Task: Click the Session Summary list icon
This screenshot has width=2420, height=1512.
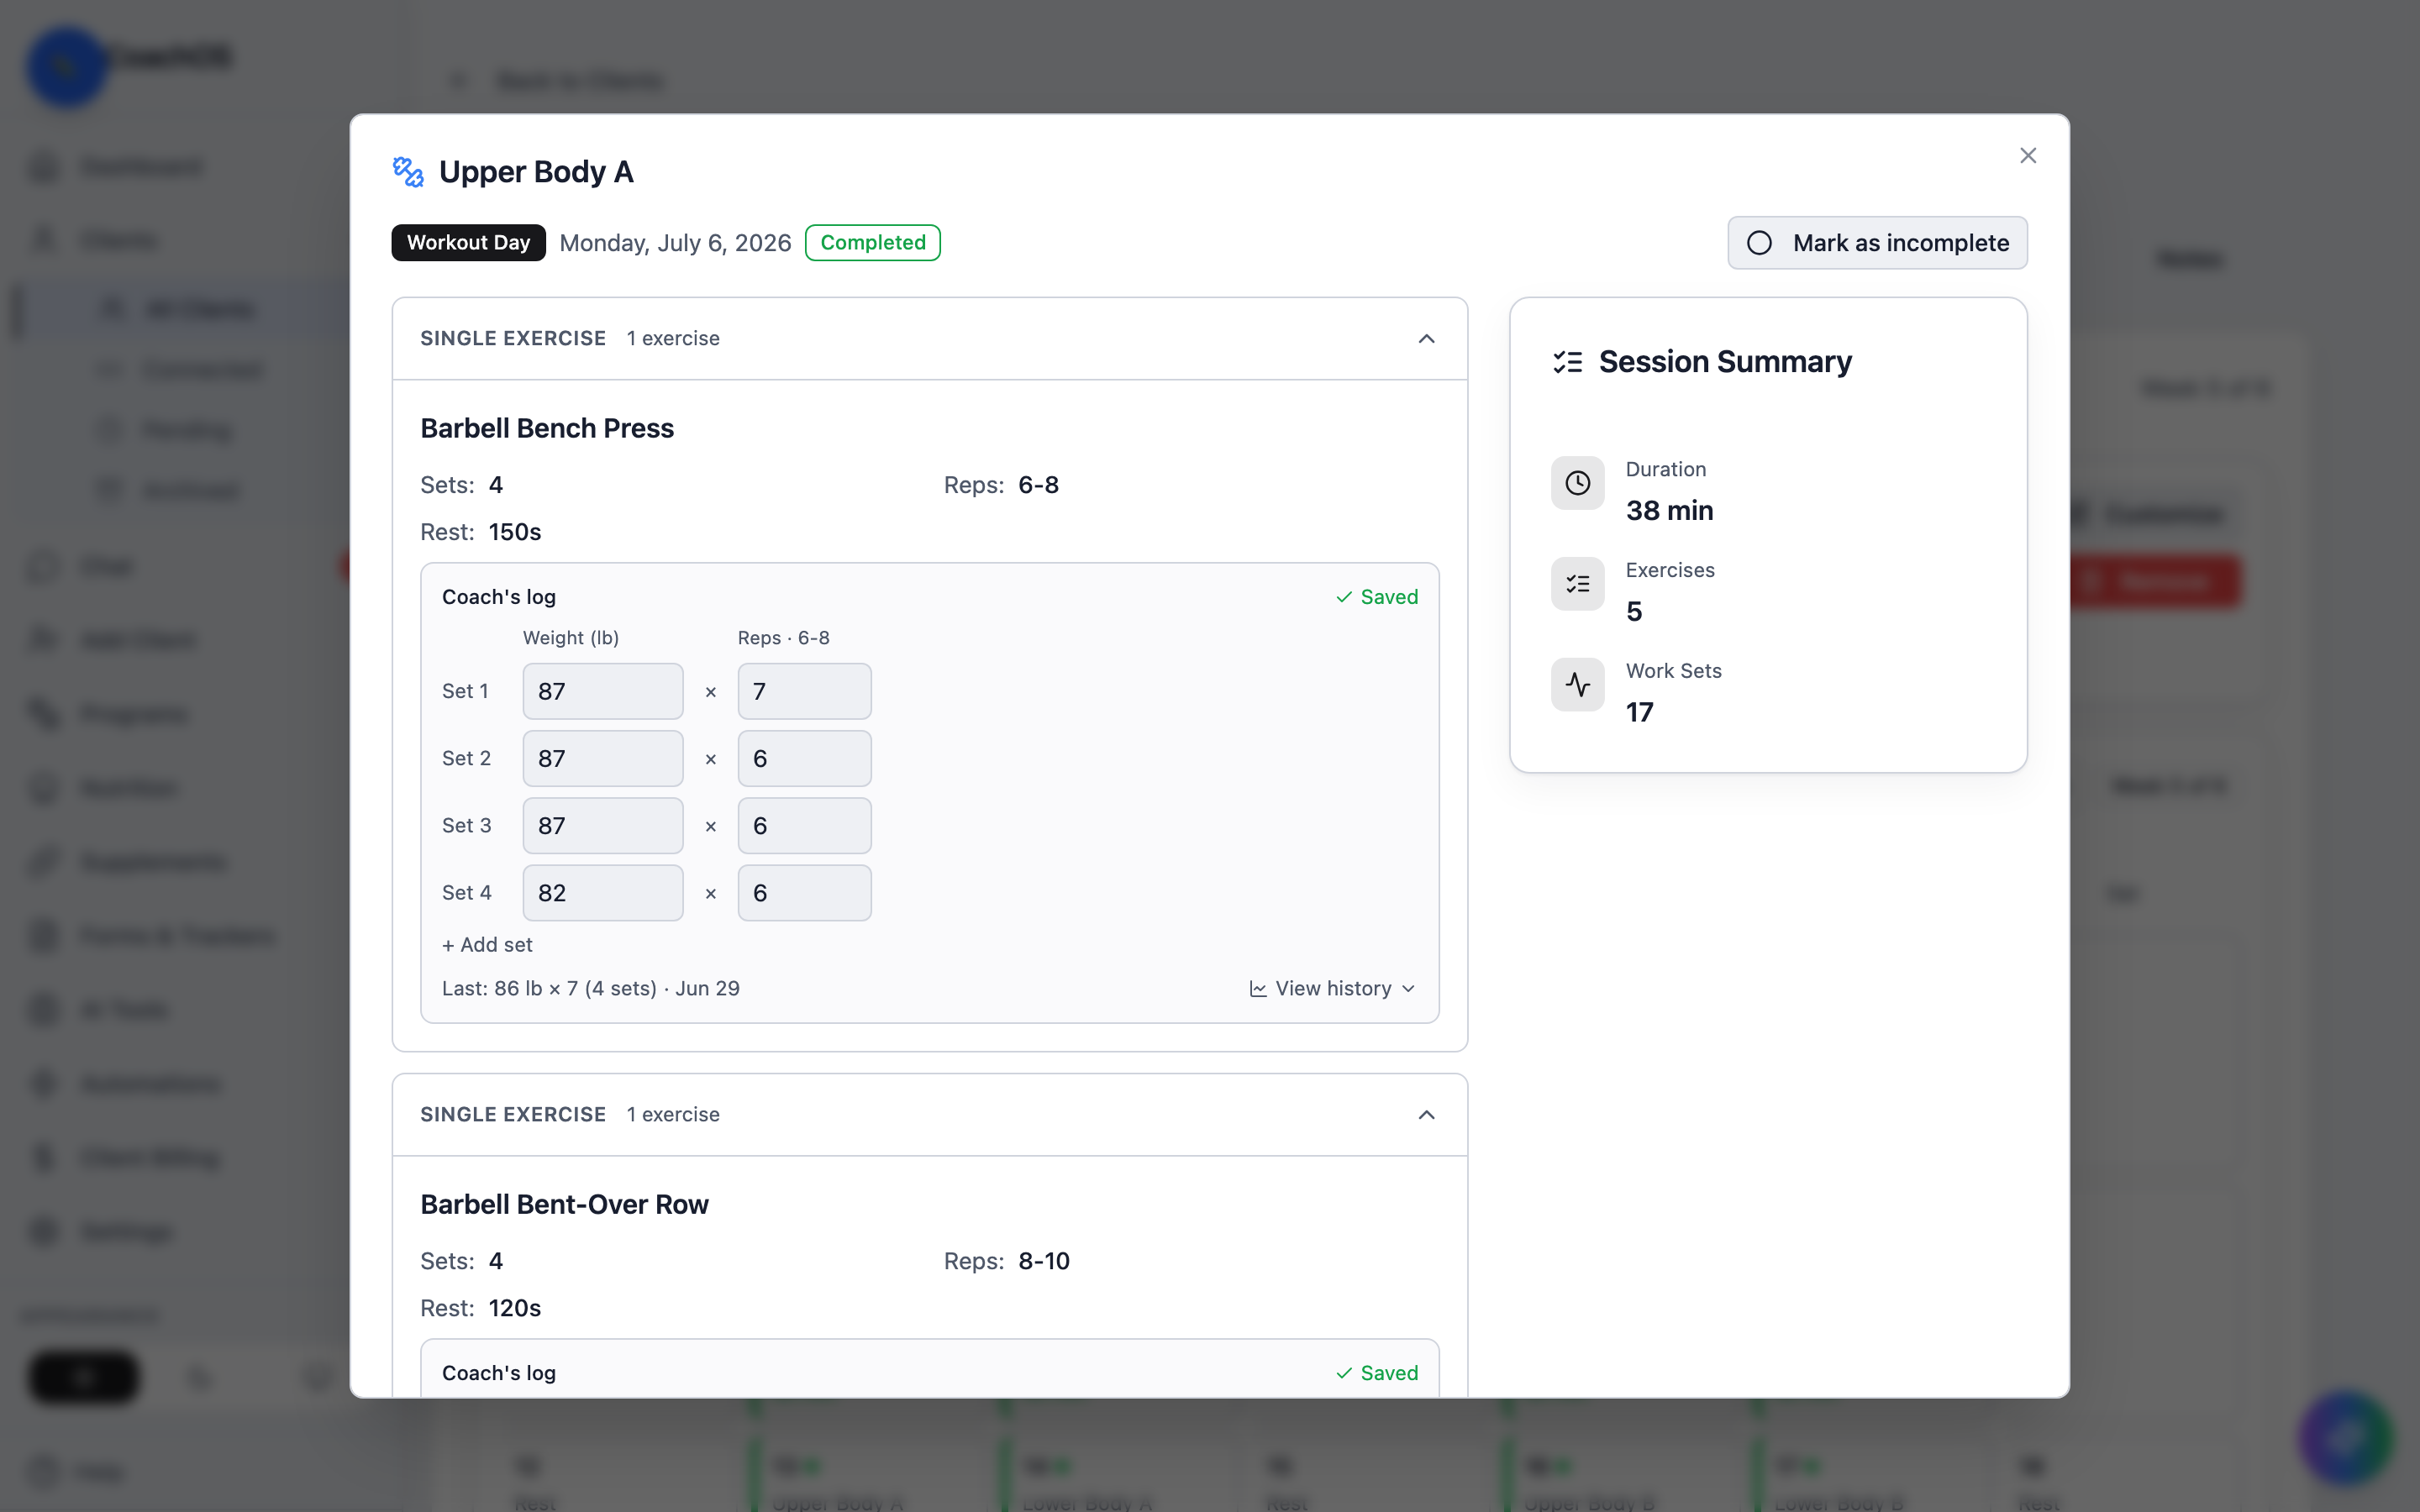Action: click(x=1567, y=362)
